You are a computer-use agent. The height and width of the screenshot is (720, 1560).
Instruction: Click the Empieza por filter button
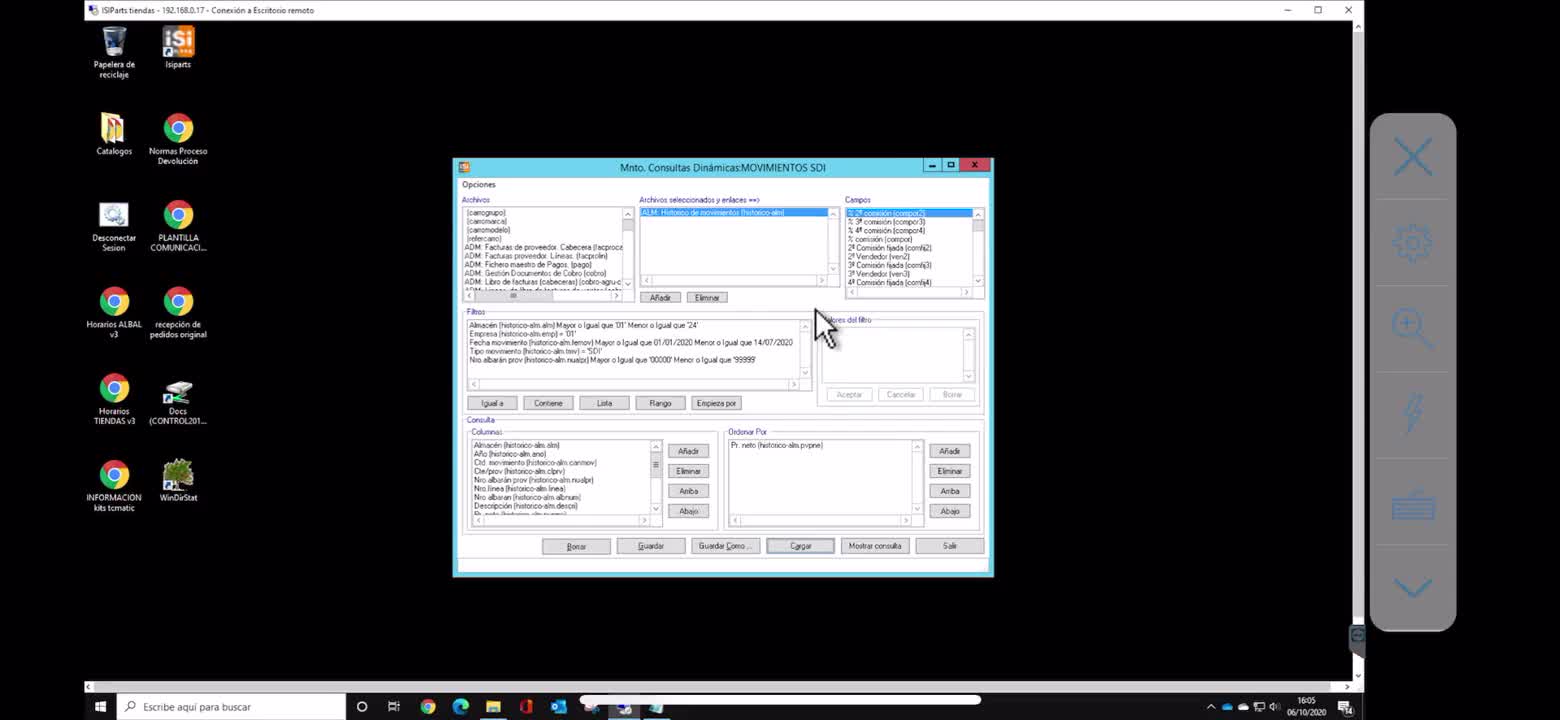tap(716, 403)
